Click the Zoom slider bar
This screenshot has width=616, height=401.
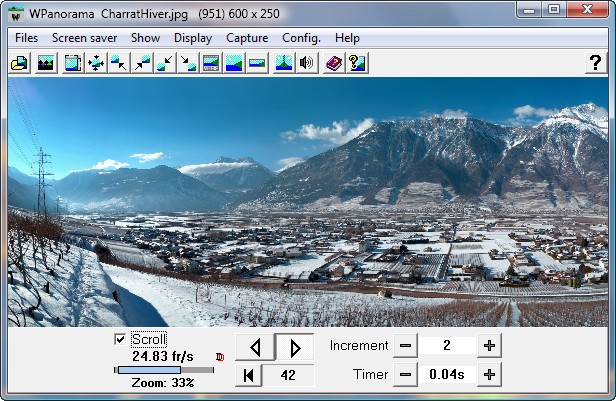(164, 370)
